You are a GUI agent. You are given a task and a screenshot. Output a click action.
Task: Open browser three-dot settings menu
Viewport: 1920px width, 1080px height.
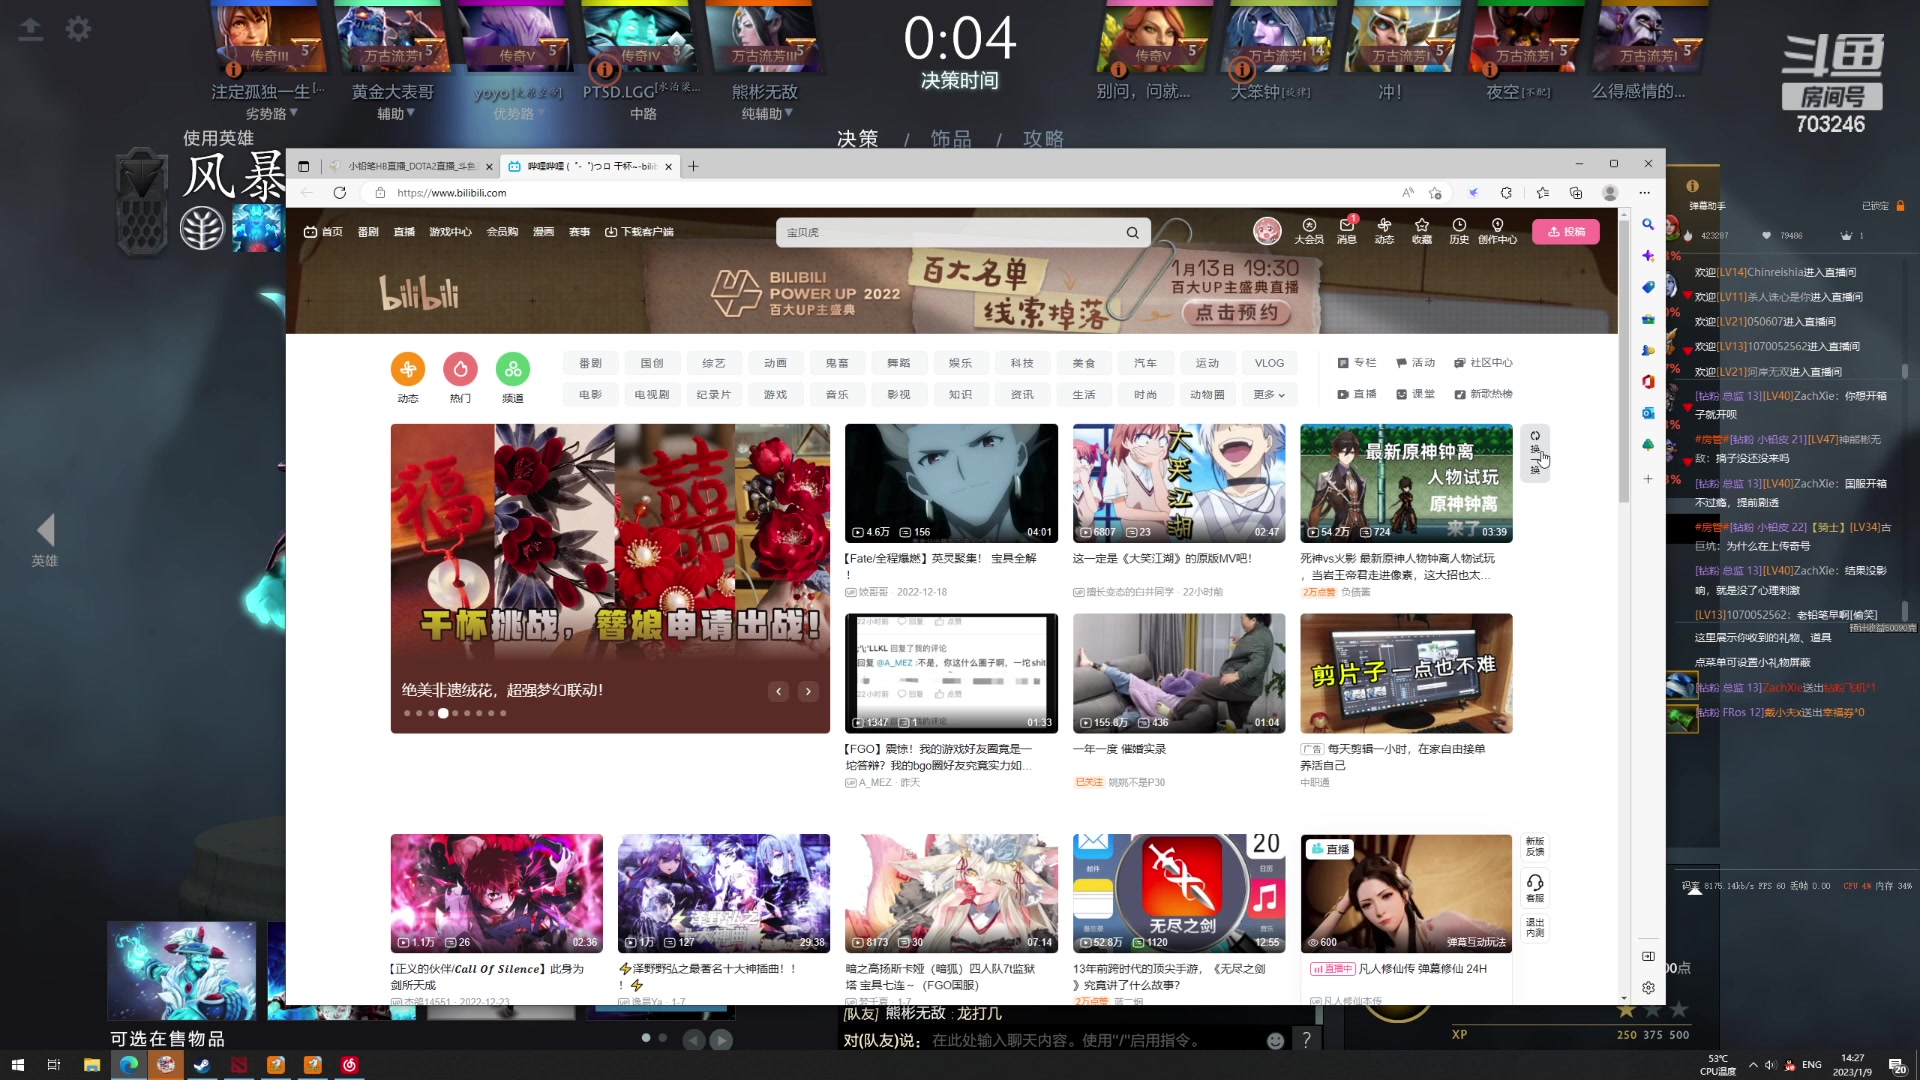coord(1644,193)
